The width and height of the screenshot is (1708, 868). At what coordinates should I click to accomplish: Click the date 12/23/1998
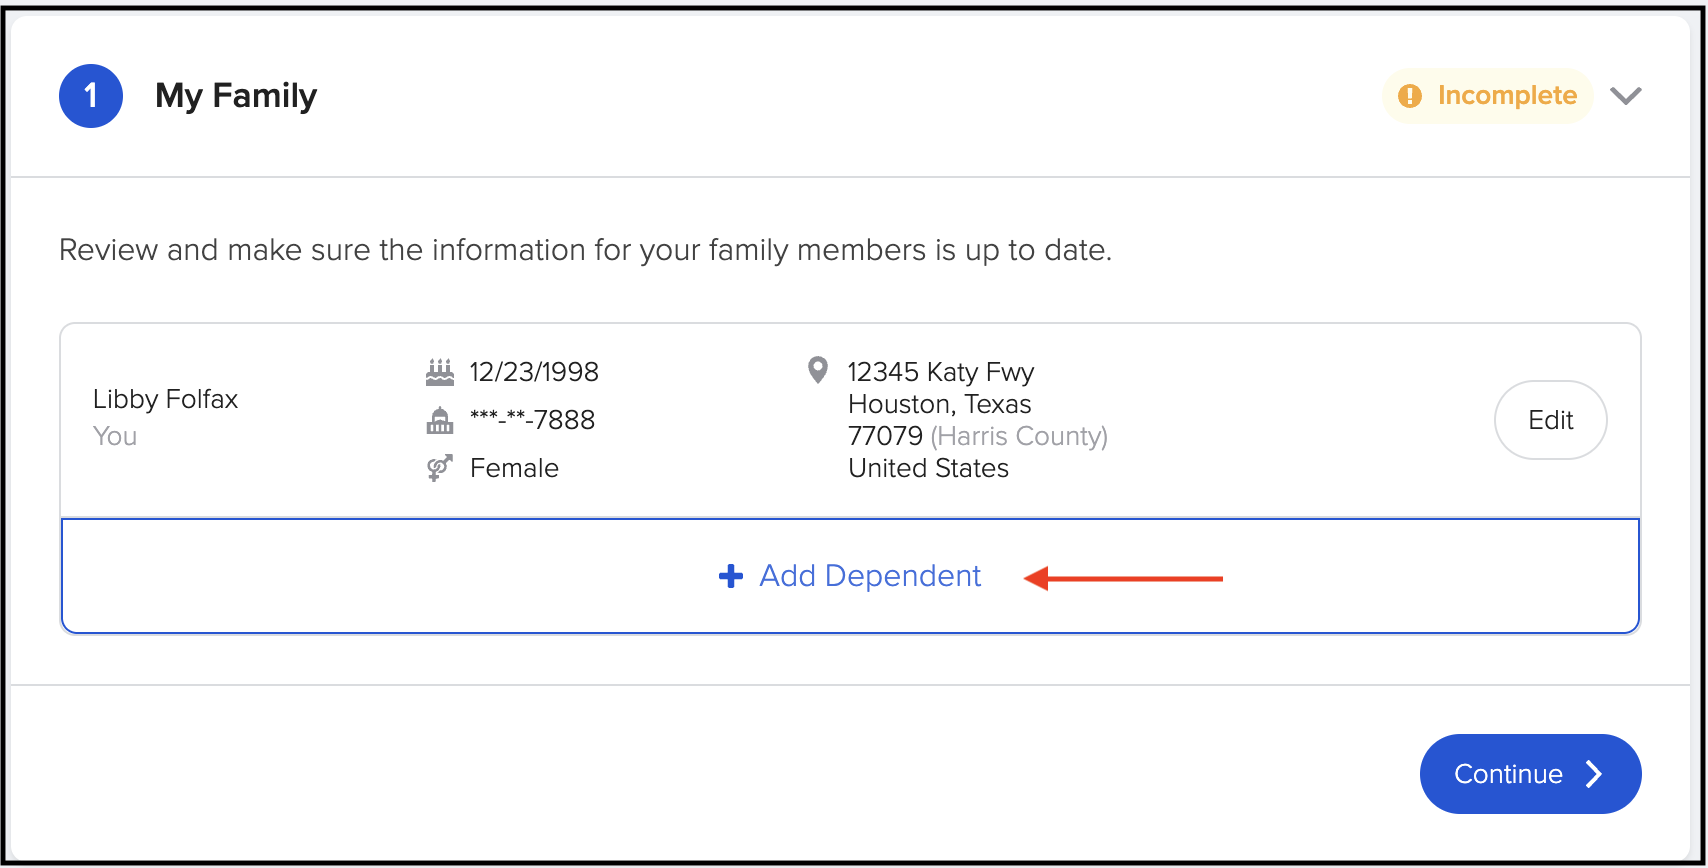534,370
